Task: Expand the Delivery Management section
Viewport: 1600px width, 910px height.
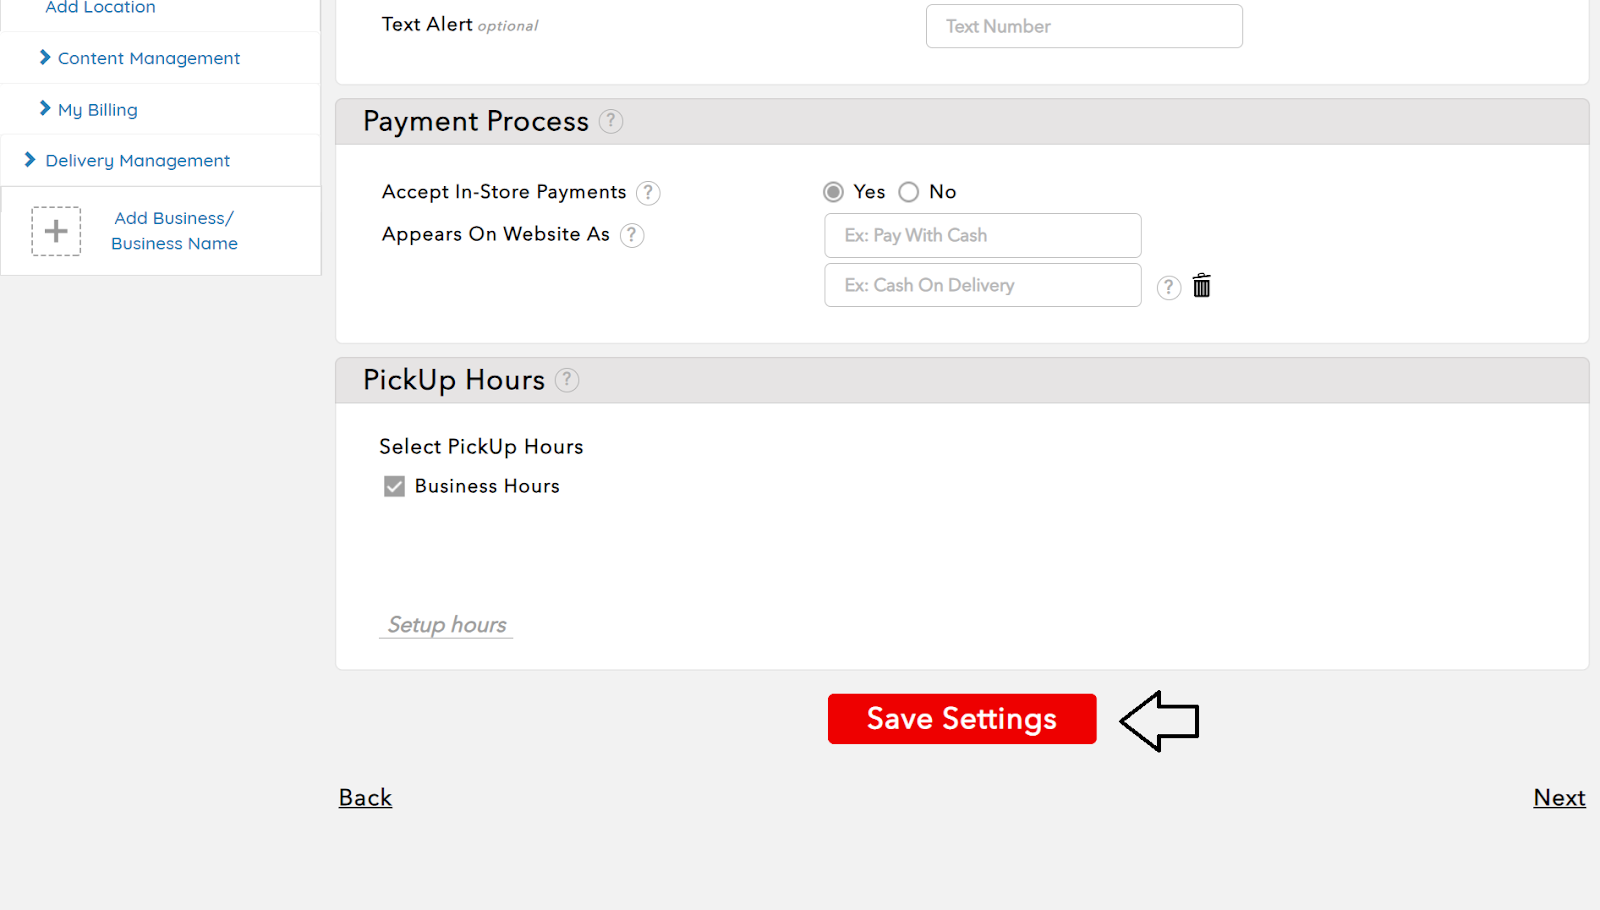Action: [137, 161]
